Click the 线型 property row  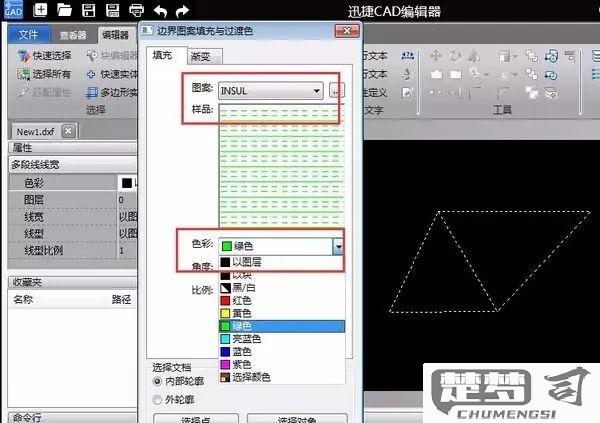73,234
